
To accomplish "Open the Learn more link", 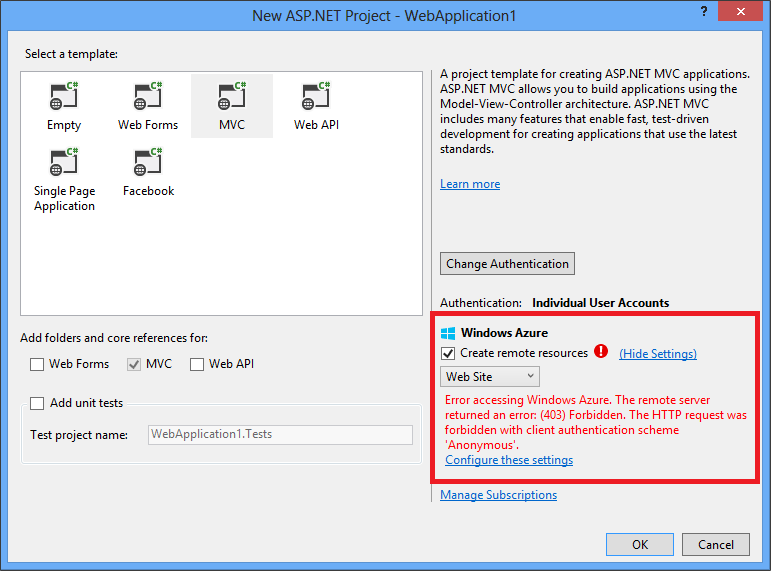I will [470, 184].
